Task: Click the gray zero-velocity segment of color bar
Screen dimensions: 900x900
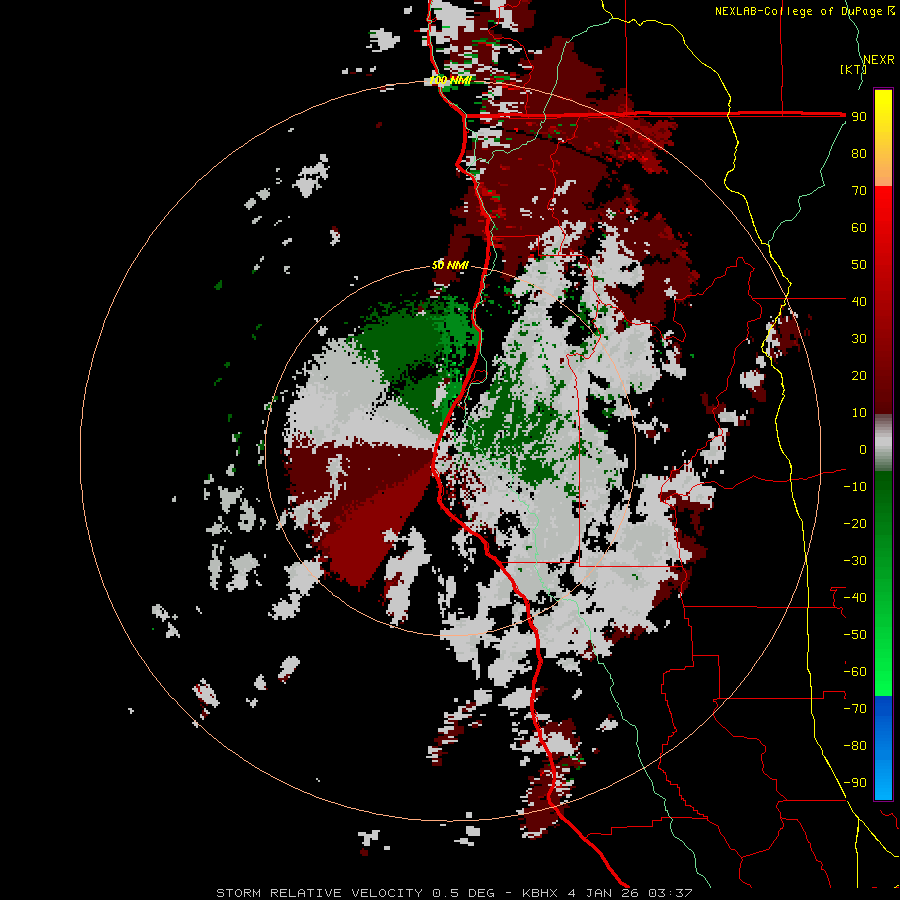Action: coord(883,443)
